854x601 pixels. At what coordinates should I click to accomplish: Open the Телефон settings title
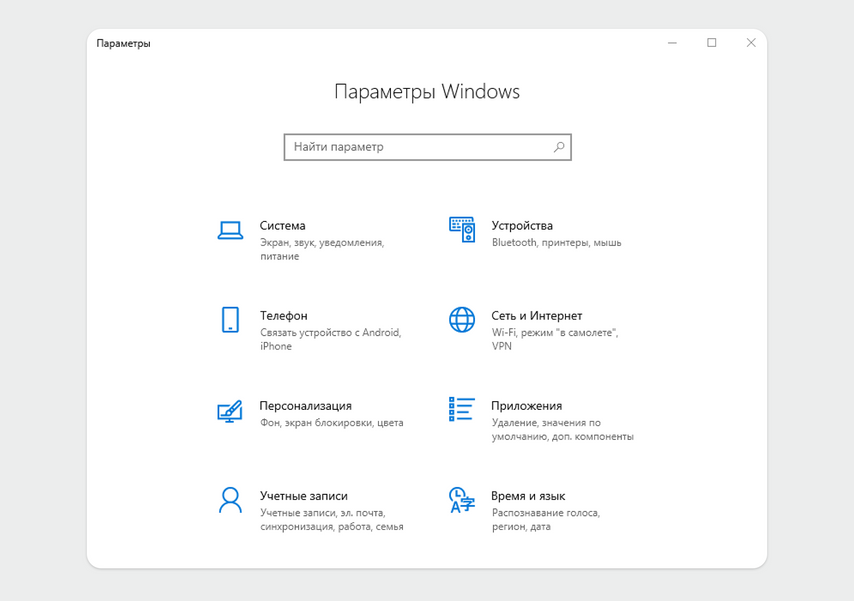(x=284, y=315)
